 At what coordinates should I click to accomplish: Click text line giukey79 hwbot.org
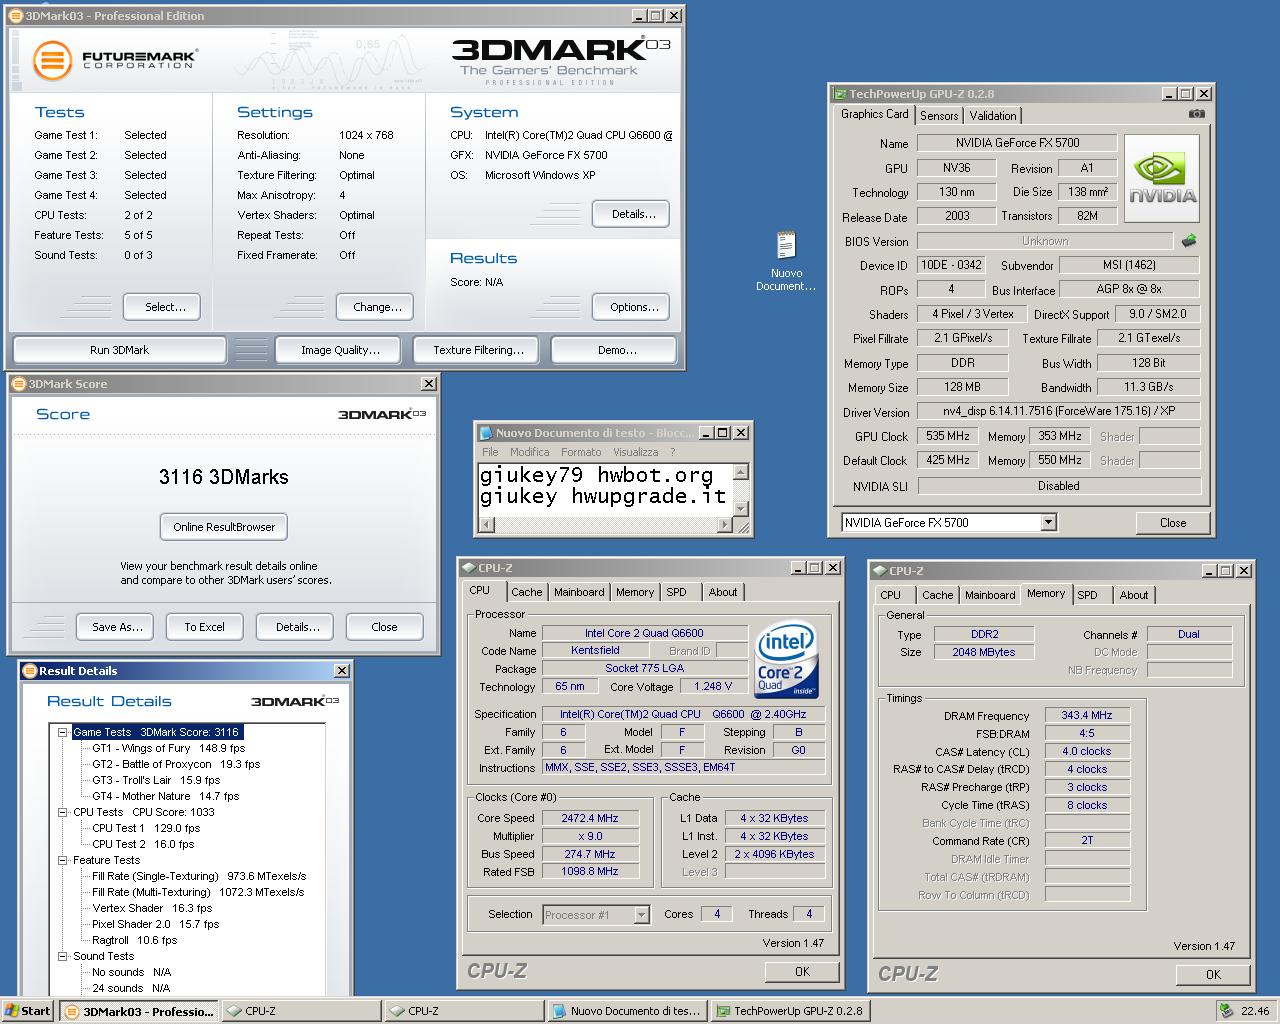(597, 475)
